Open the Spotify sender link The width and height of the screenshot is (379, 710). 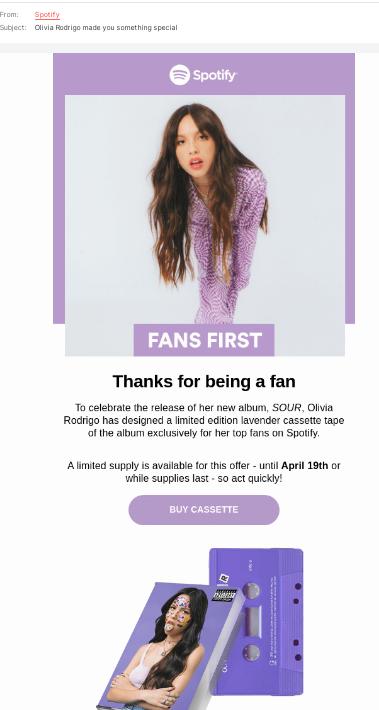click(47, 14)
